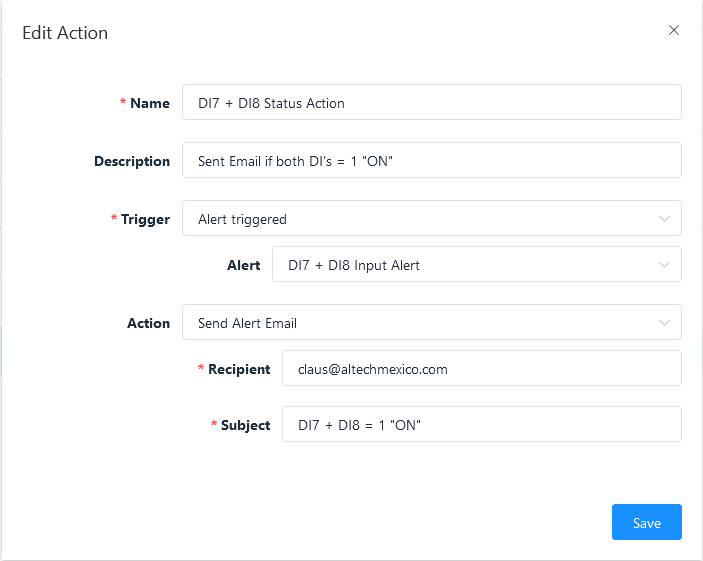Click the 'Description' field label

click(132, 161)
